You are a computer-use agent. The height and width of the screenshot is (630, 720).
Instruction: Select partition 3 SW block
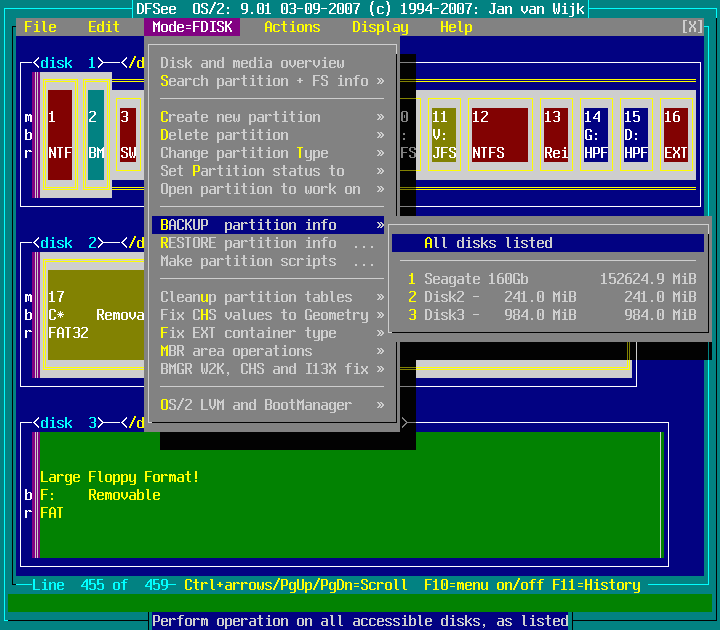pyautogui.click(x=129, y=135)
